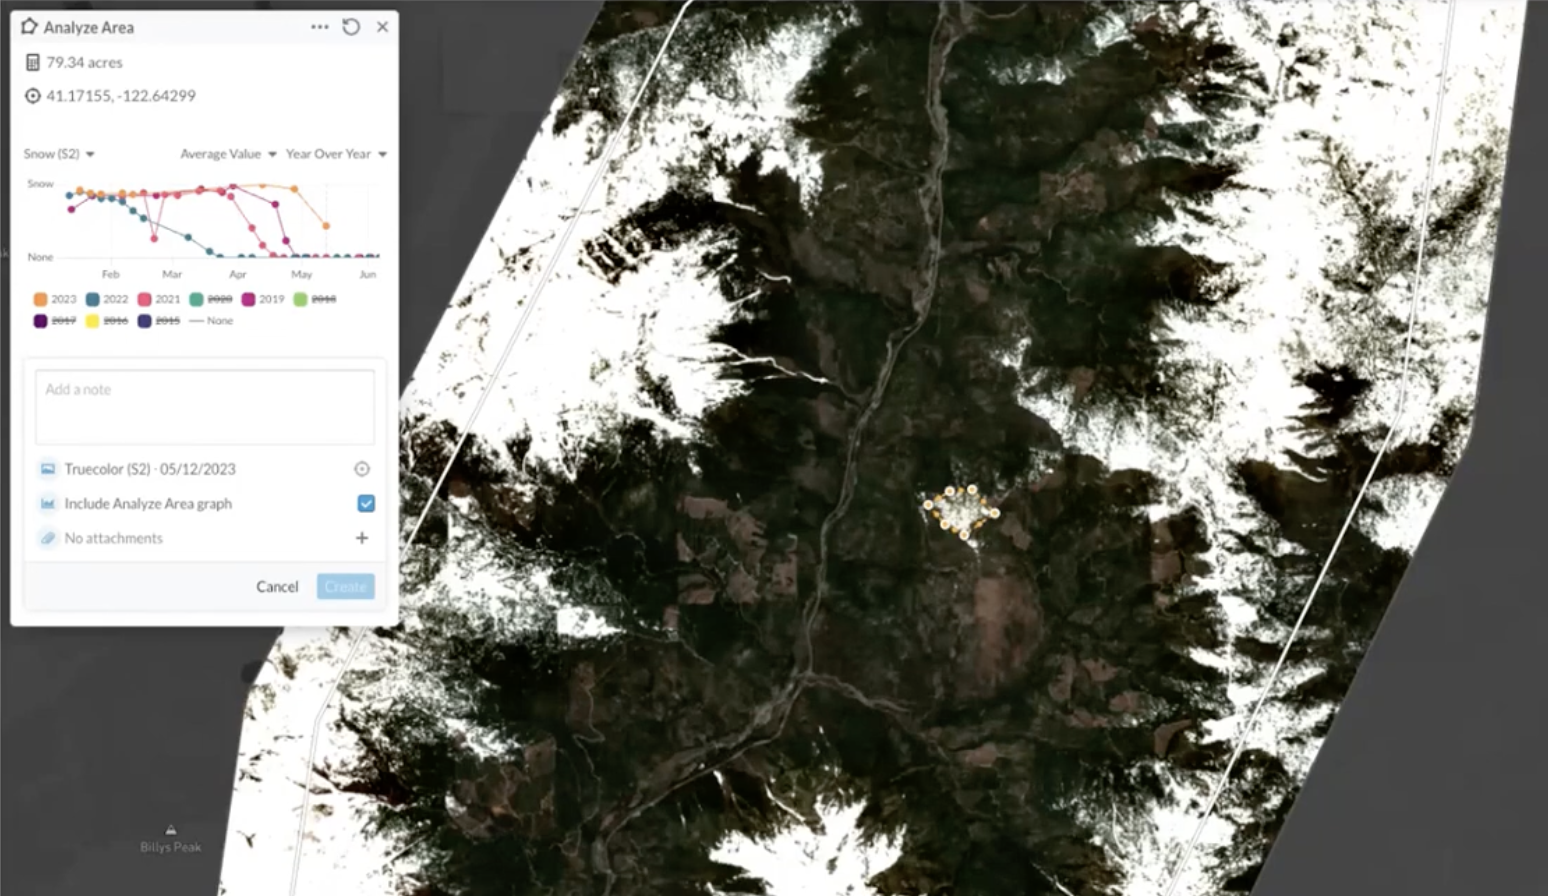The height and width of the screenshot is (896, 1548).
Task: Open the Average Value dropdown
Action: [228, 154]
